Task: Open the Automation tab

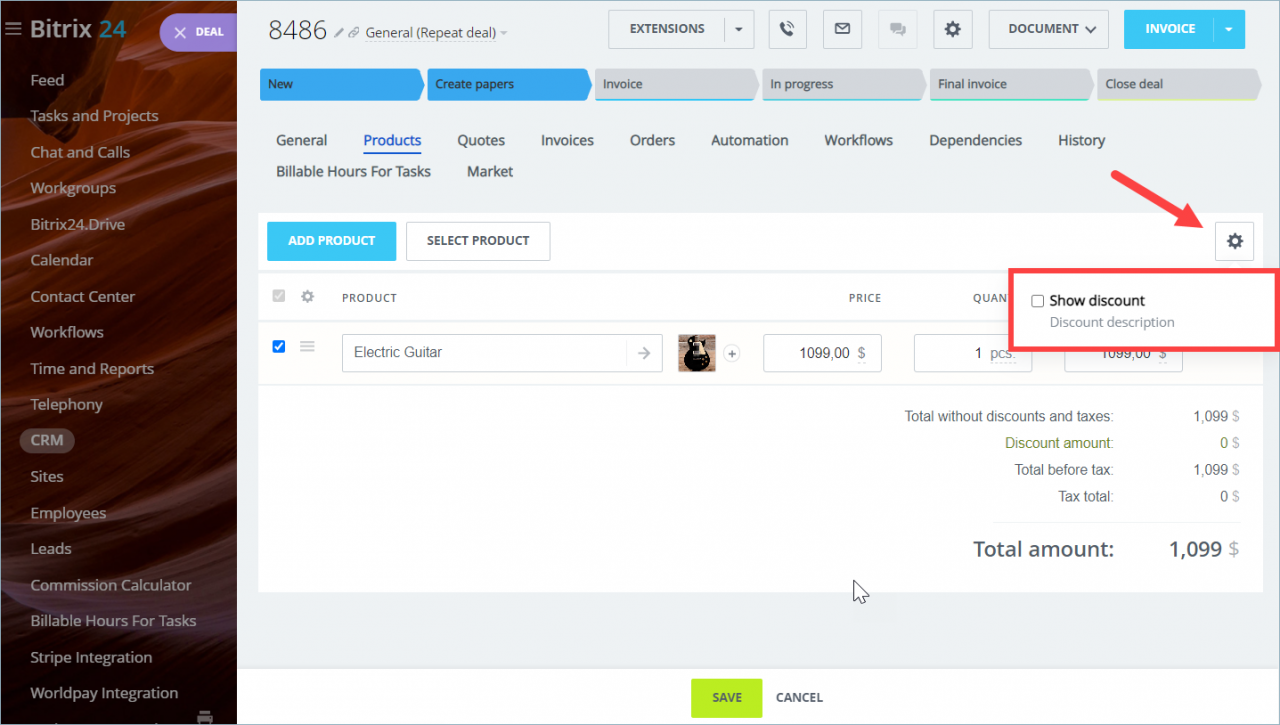Action: pyautogui.click(x=750, y=140)
